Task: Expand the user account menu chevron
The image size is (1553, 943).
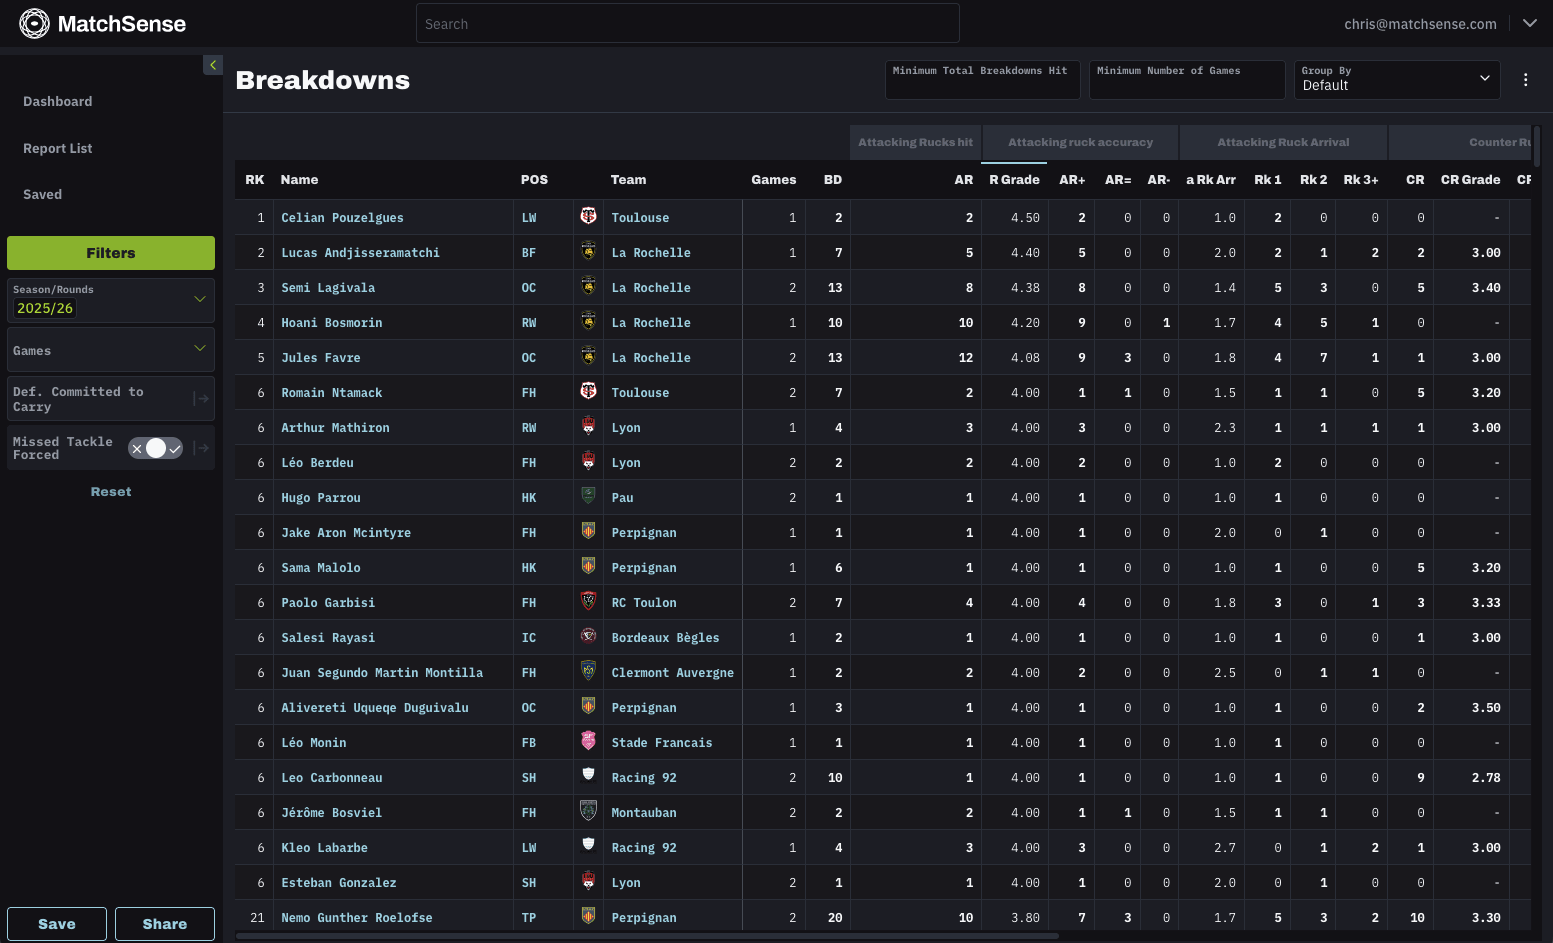Action: pyautogui.click(x=1529, y=24)
